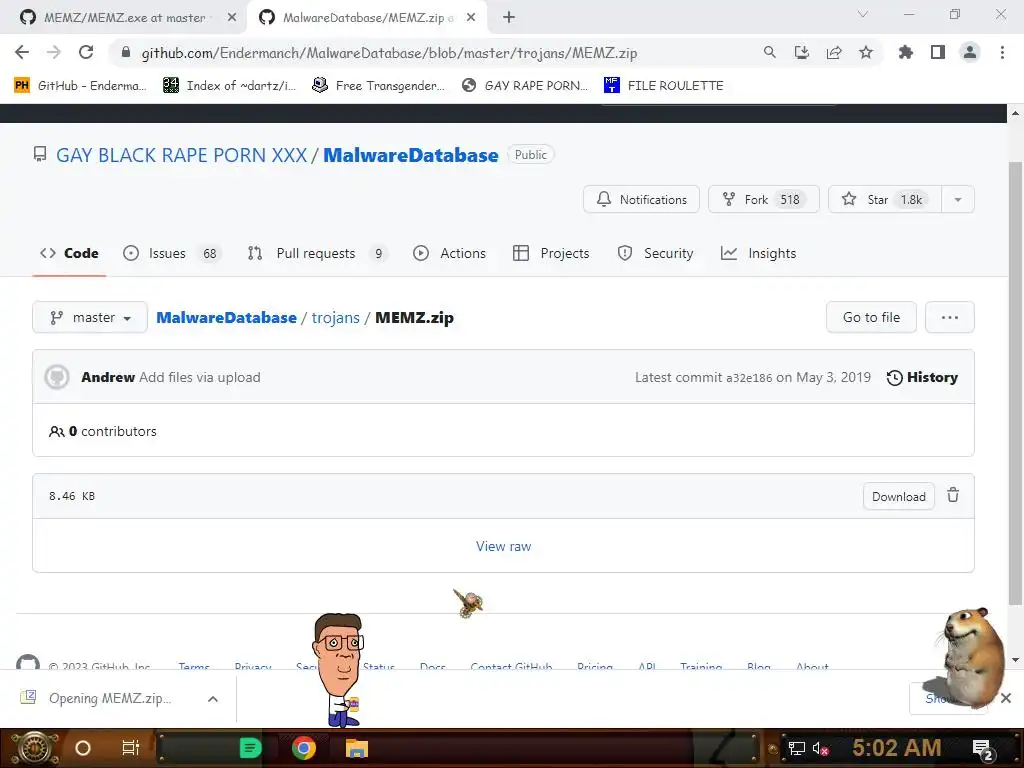Click the address bar URL field
The width and height of the screenshot is (1024, 768).
point(389,53)
